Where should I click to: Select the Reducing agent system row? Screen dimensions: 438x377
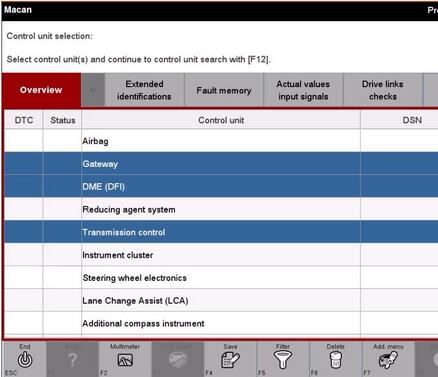click(x=221, y=209)
